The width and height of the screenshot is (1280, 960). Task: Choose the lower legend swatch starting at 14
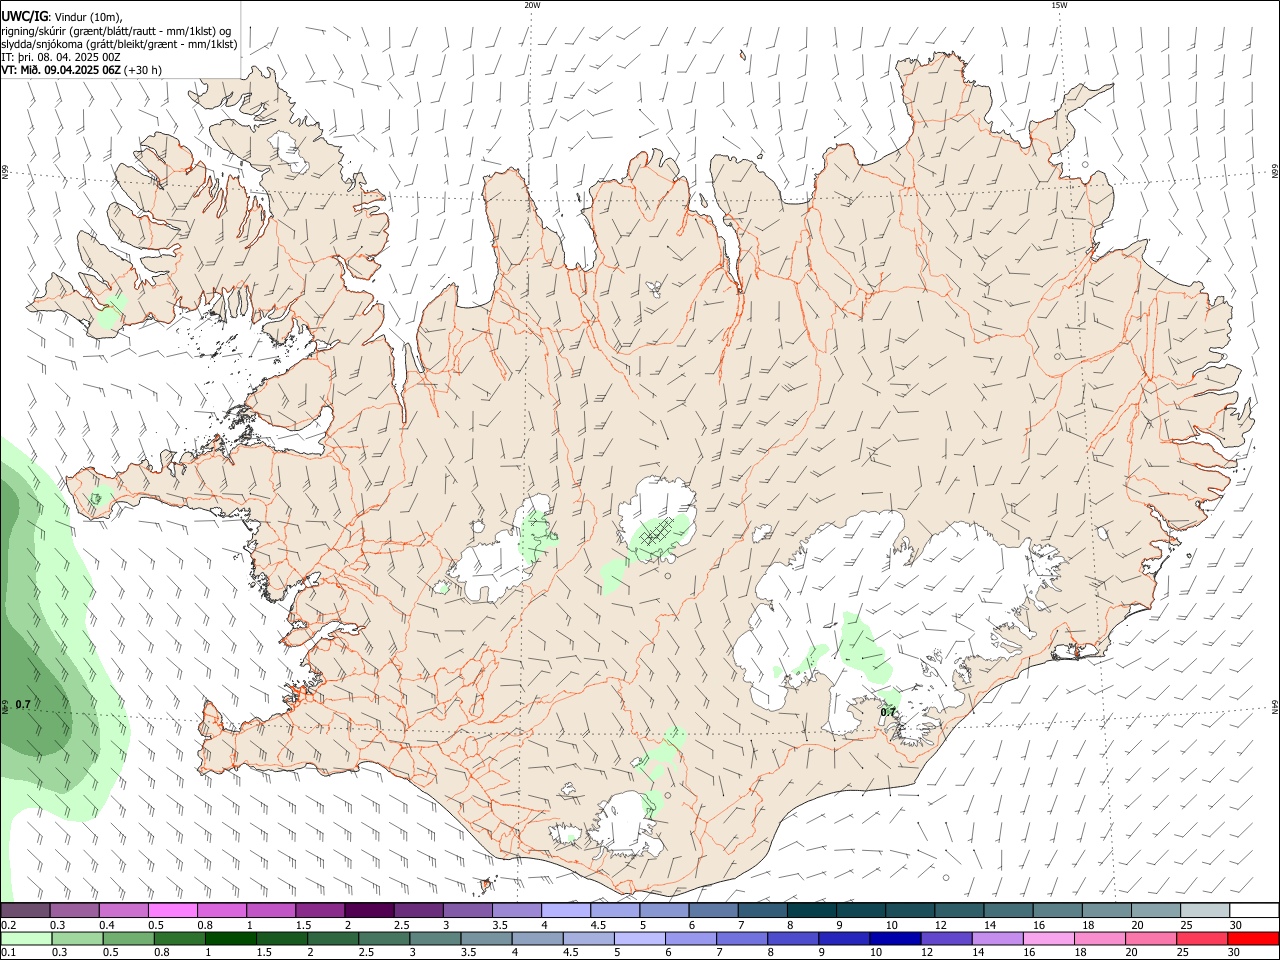tap(997, 939)
